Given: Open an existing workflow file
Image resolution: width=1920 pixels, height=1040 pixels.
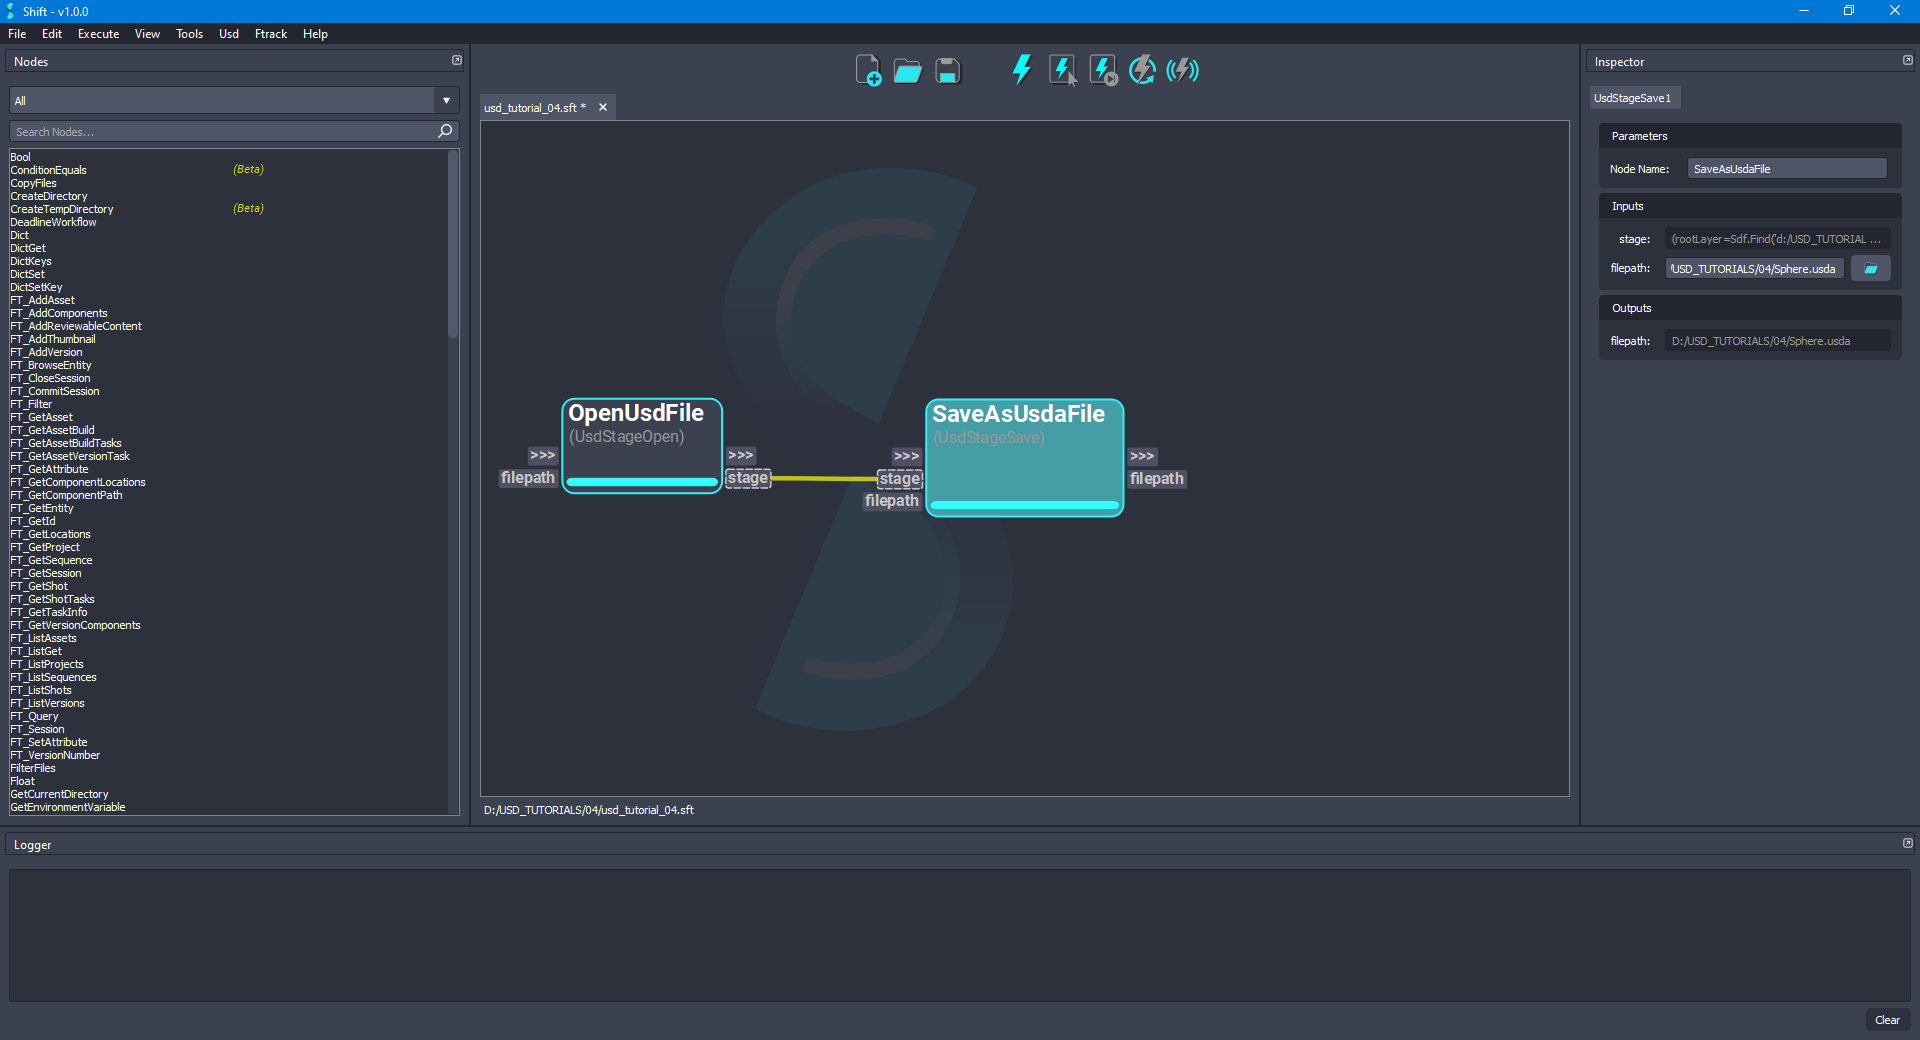Looking at the screenshot, I should [x=907, y=70].
